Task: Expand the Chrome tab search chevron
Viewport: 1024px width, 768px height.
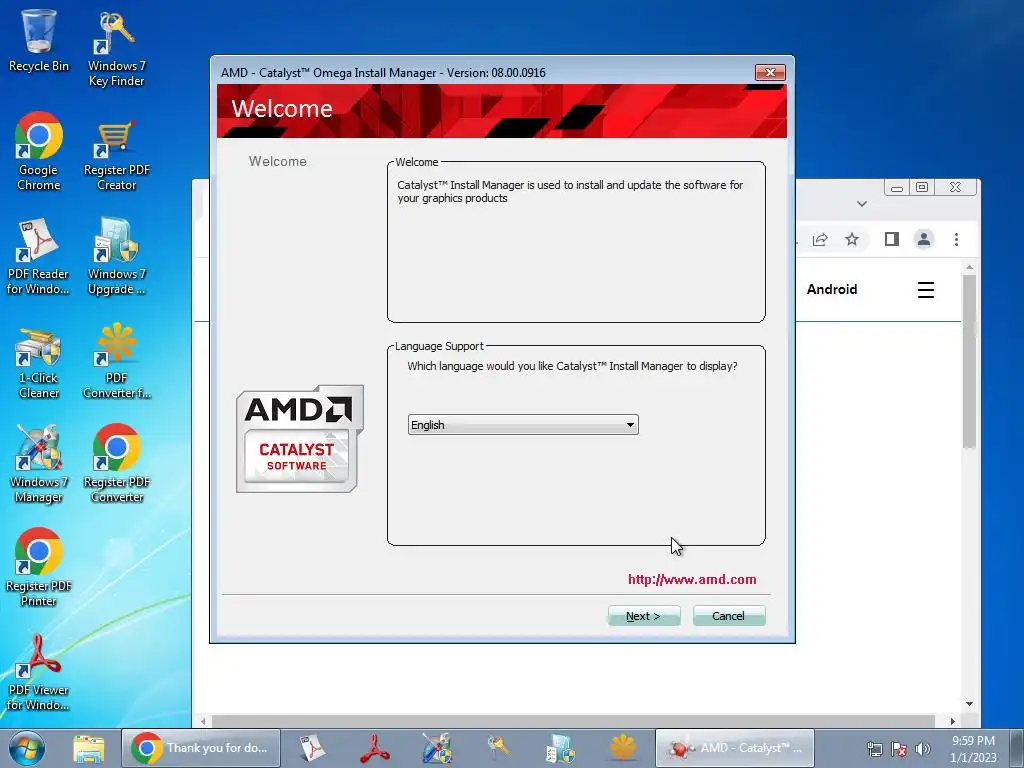Action: pyautogui.click(x=862, y=204)
